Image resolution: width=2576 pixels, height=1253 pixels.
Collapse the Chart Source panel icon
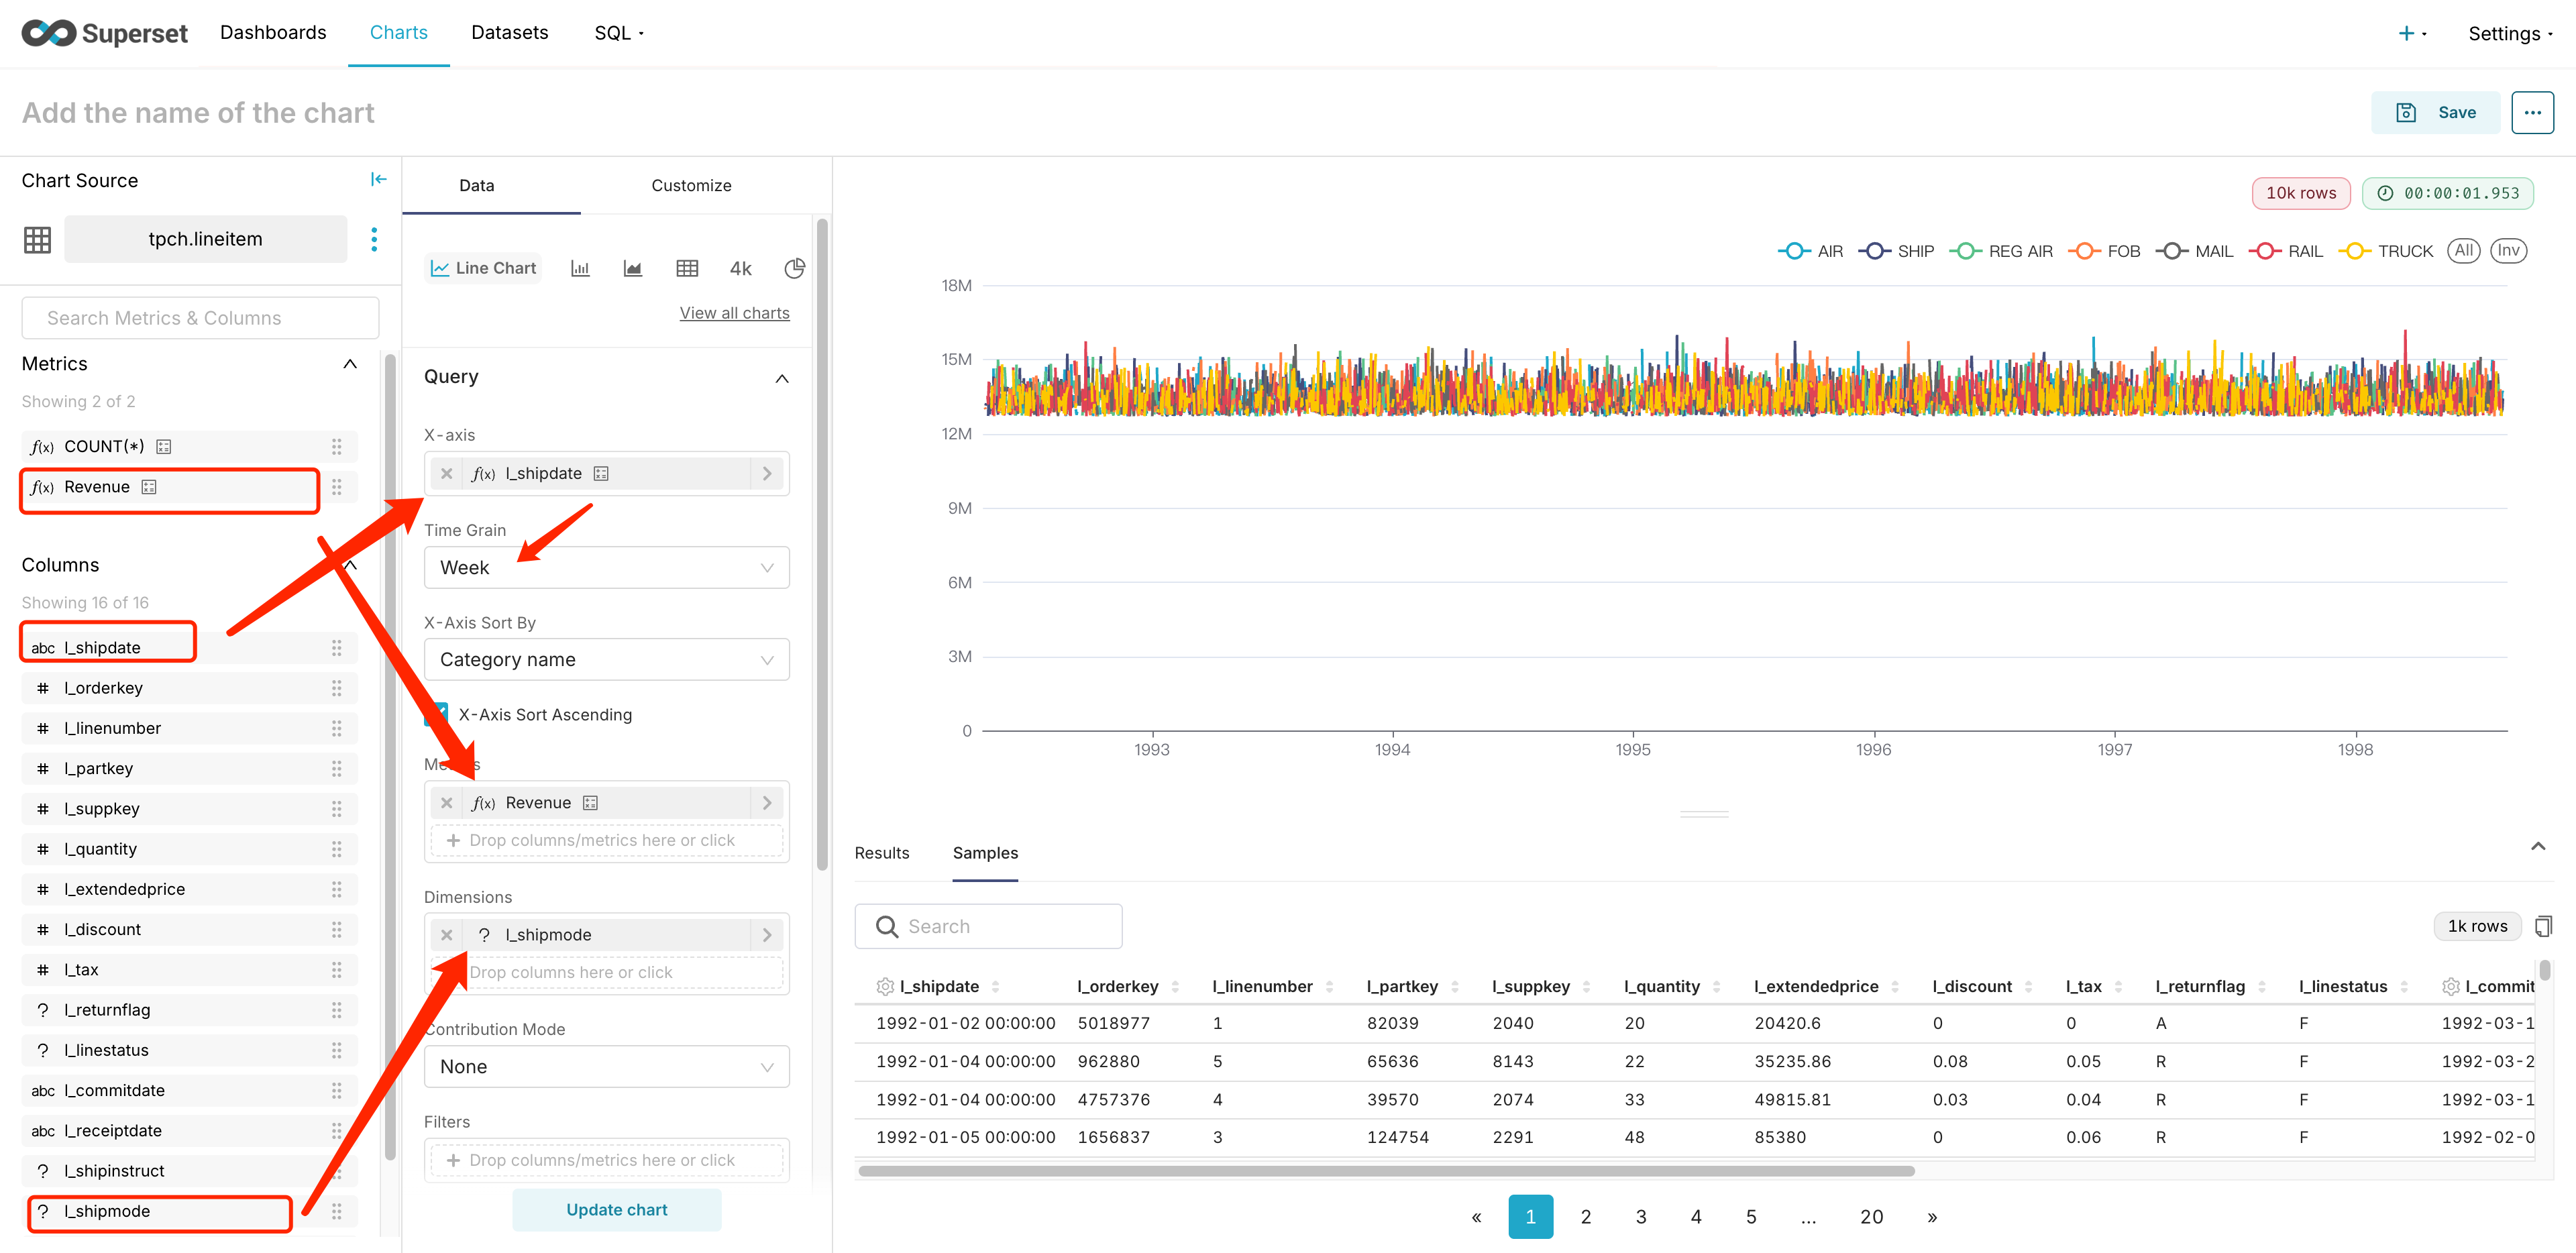pyautogui.click(x=378, y=180)
